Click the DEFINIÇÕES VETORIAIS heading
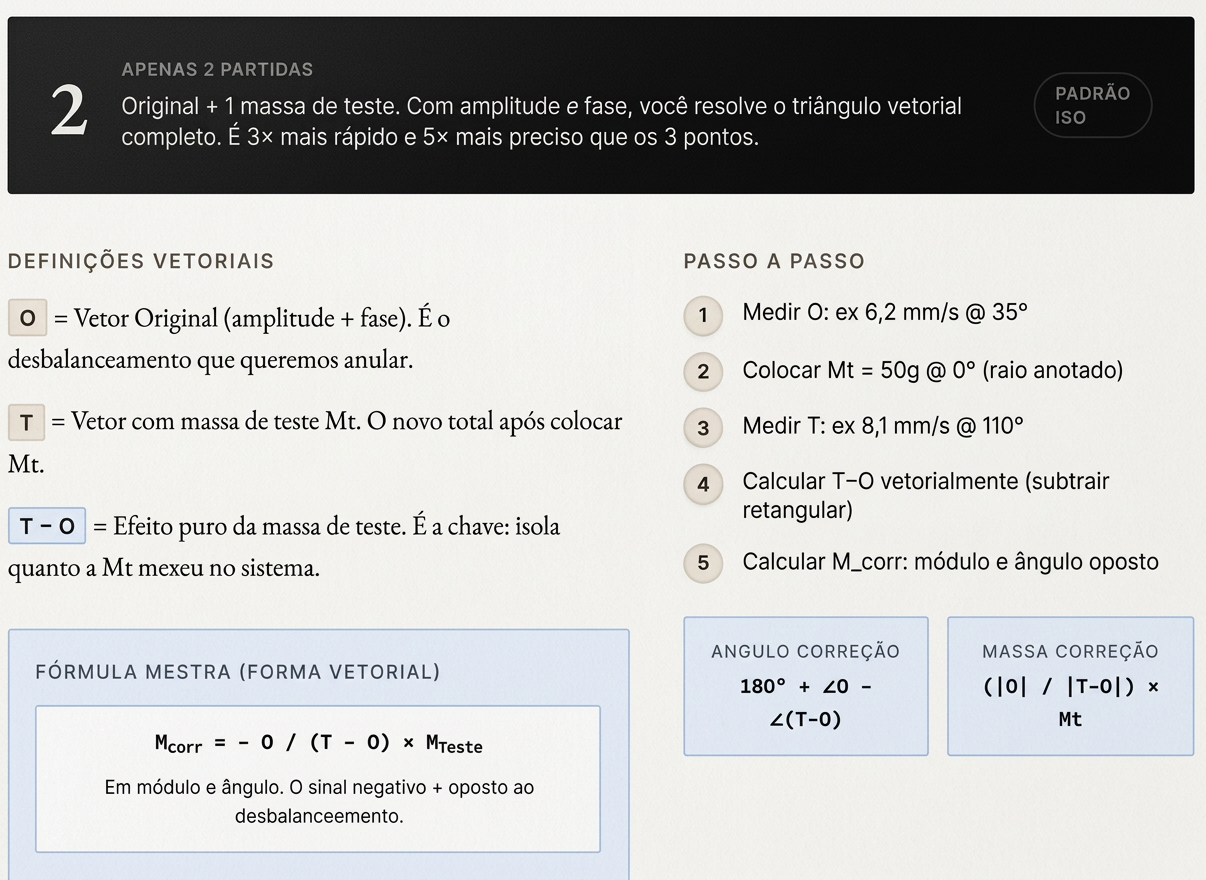This screenshot has width=1206, height=880. tap(141, 261)
